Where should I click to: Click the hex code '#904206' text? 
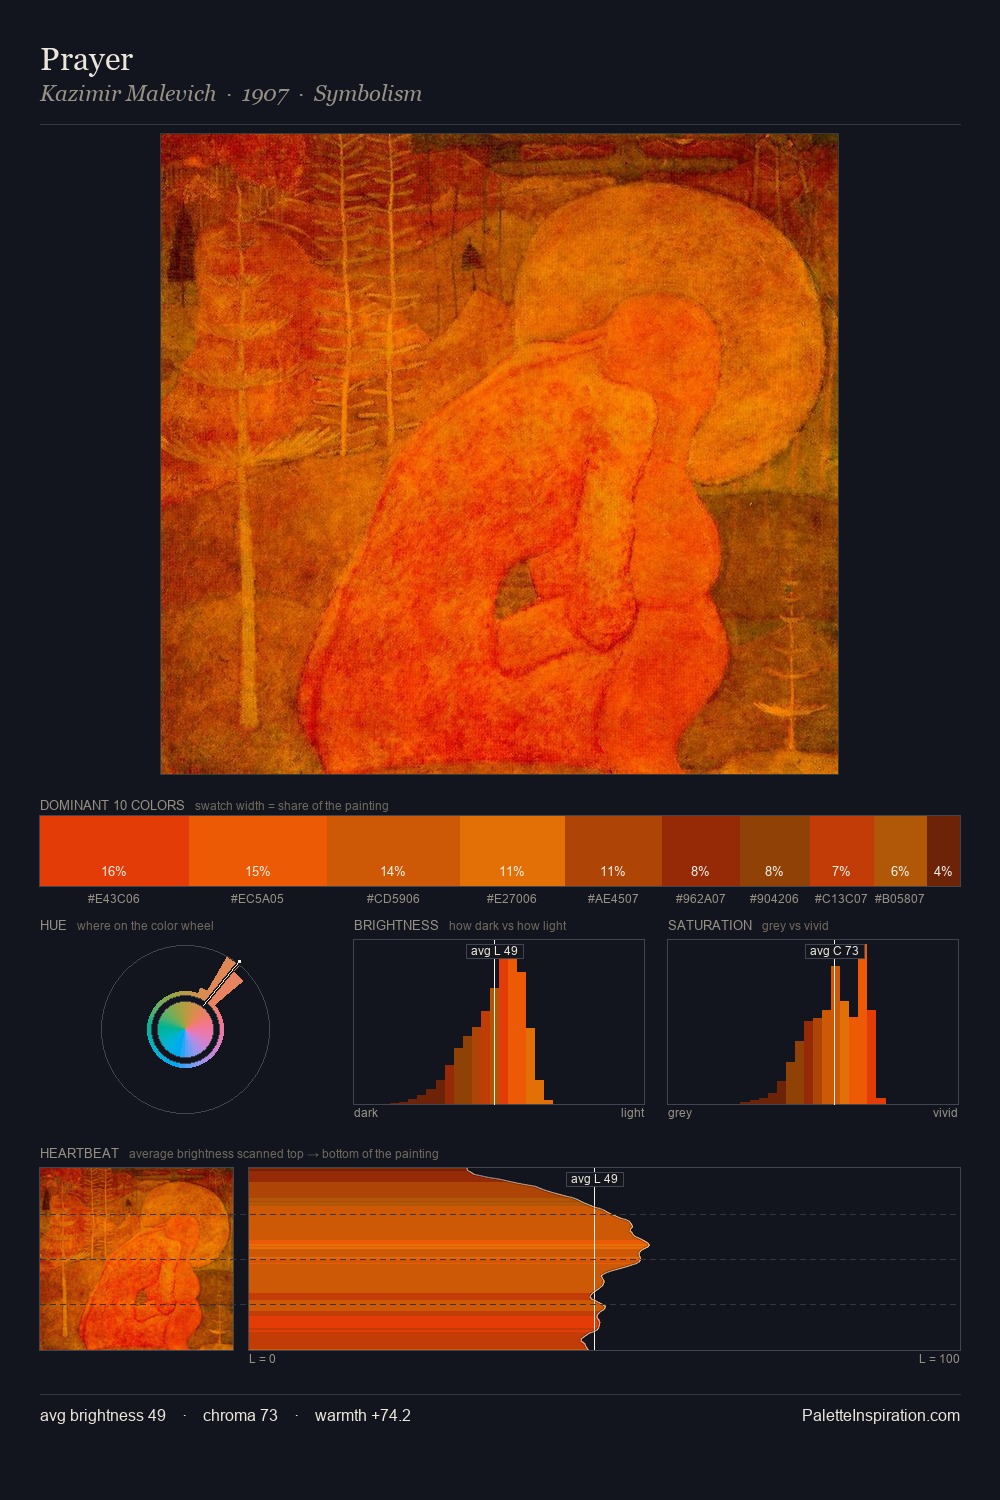[774, 899]
